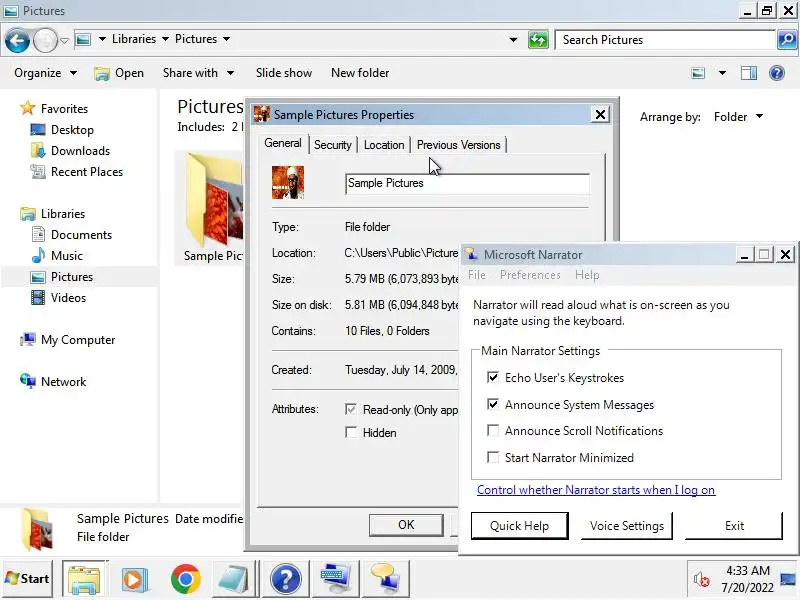The width and height of the screenshot is (800, 600).
Task: Open Videos library
Action: tap(68, 297)
